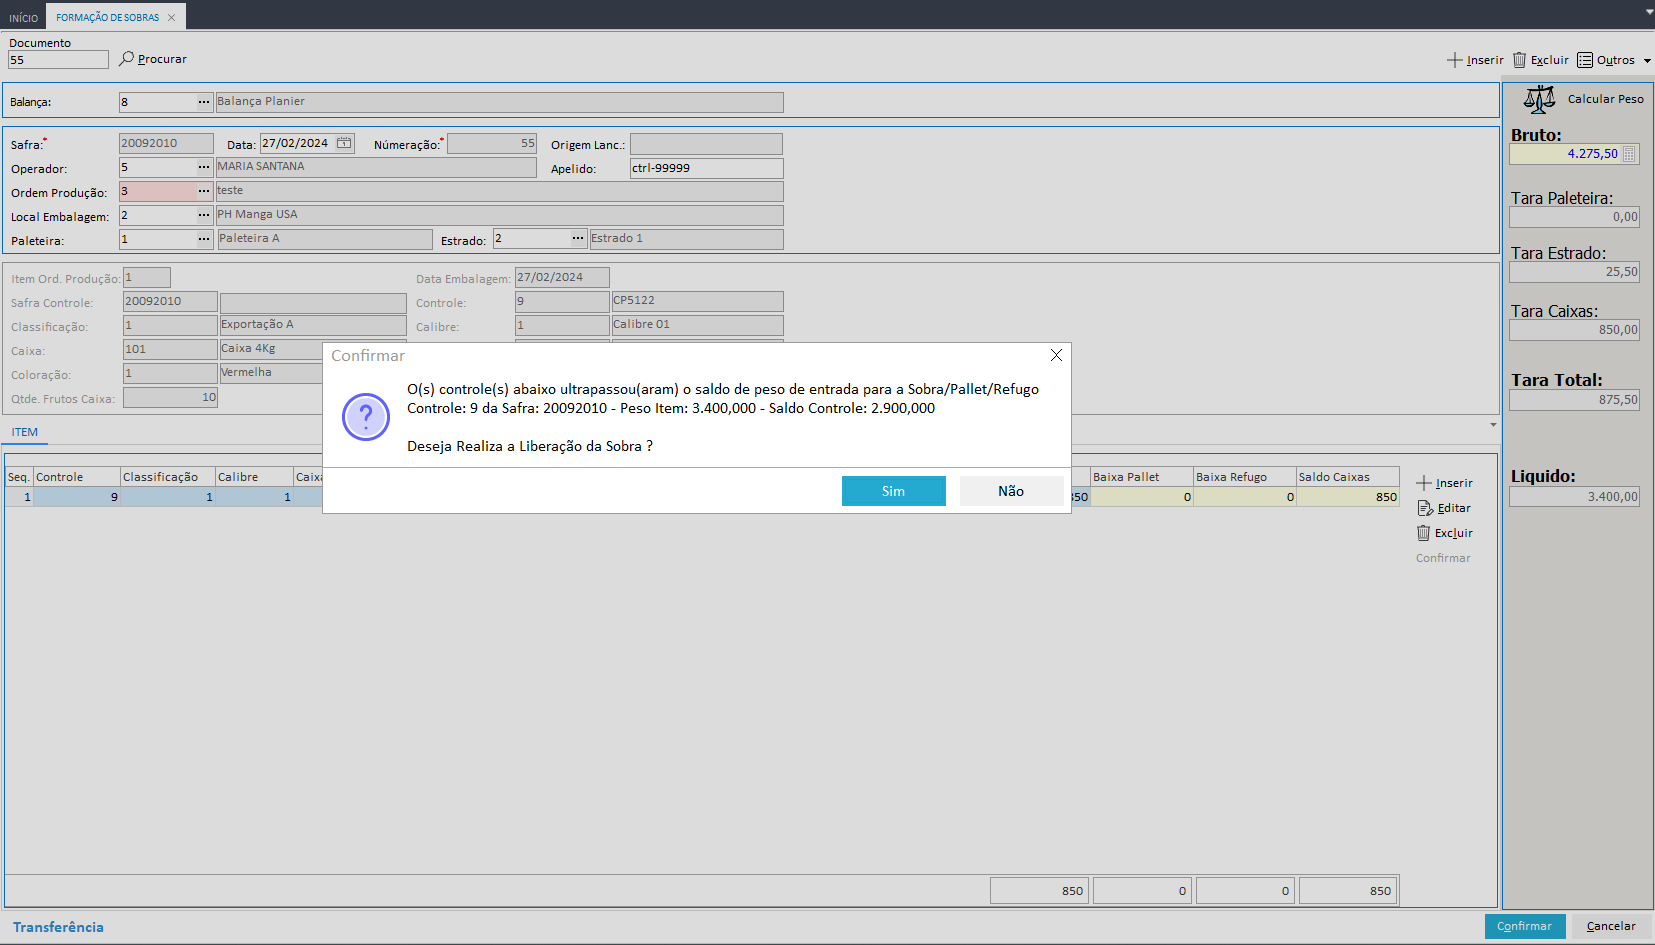Open the Estrado lookup ellipsis button

[578, 239]
